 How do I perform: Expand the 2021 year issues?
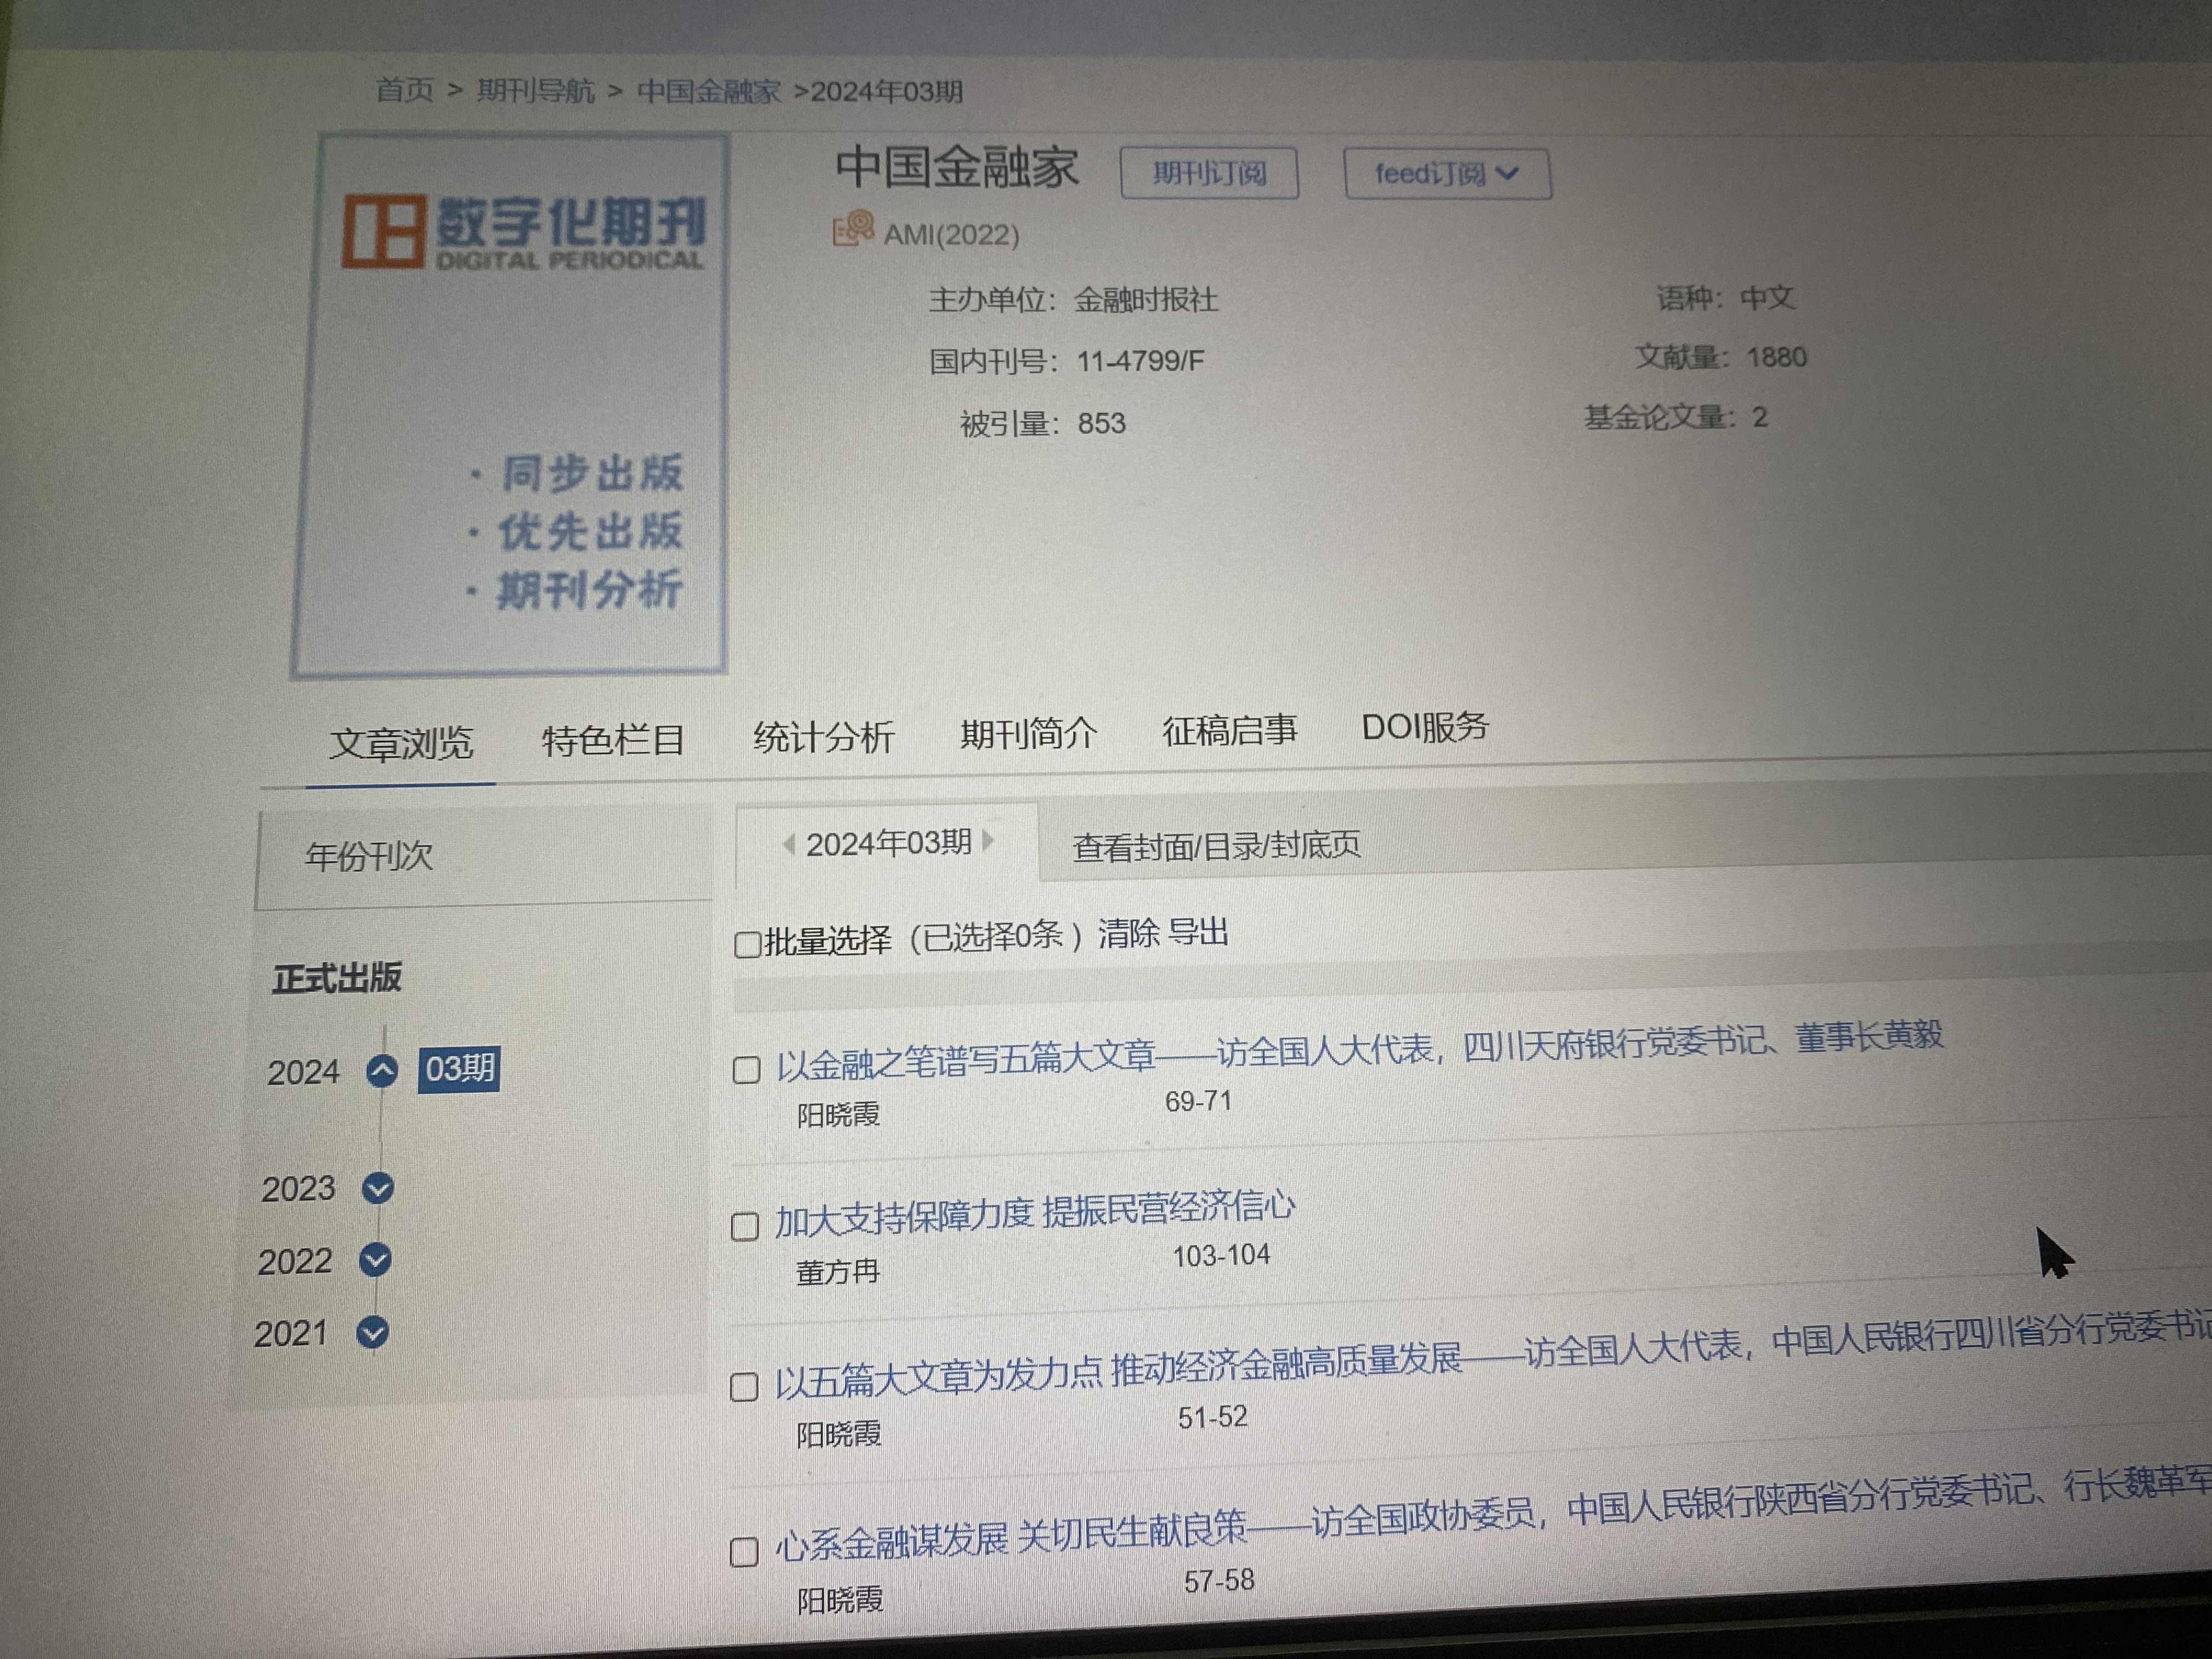pos(372,1332)
